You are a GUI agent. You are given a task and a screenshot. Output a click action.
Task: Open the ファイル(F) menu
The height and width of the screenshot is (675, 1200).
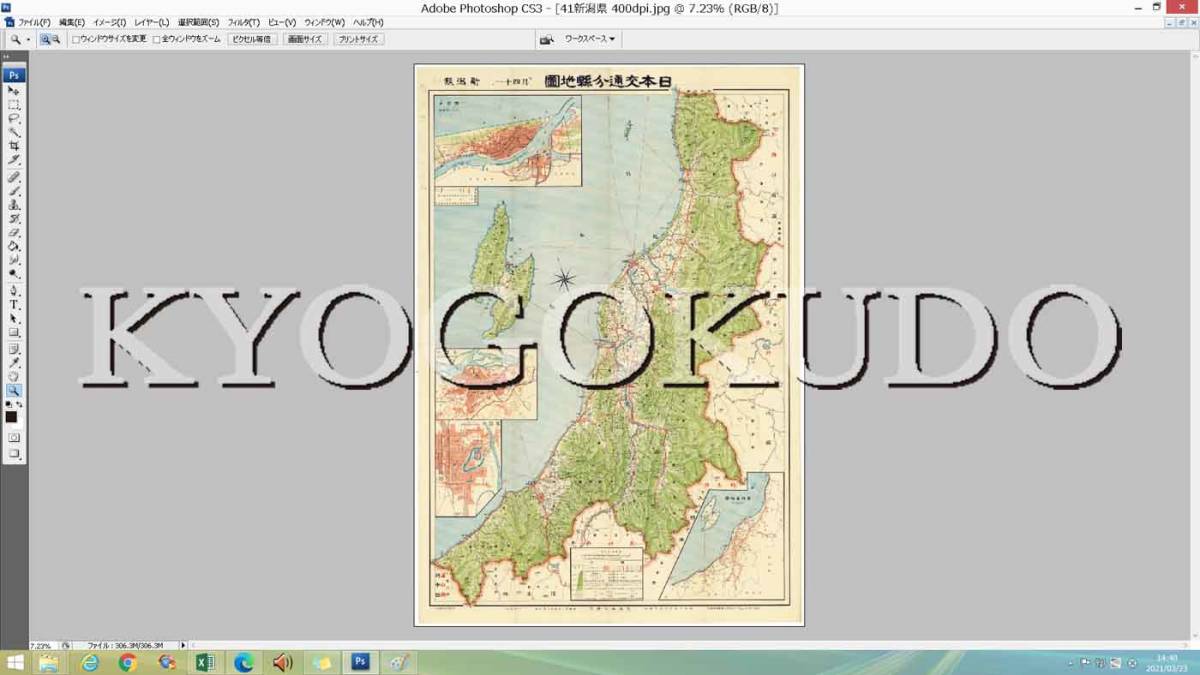pyautogui.click(x=34, y=22)
